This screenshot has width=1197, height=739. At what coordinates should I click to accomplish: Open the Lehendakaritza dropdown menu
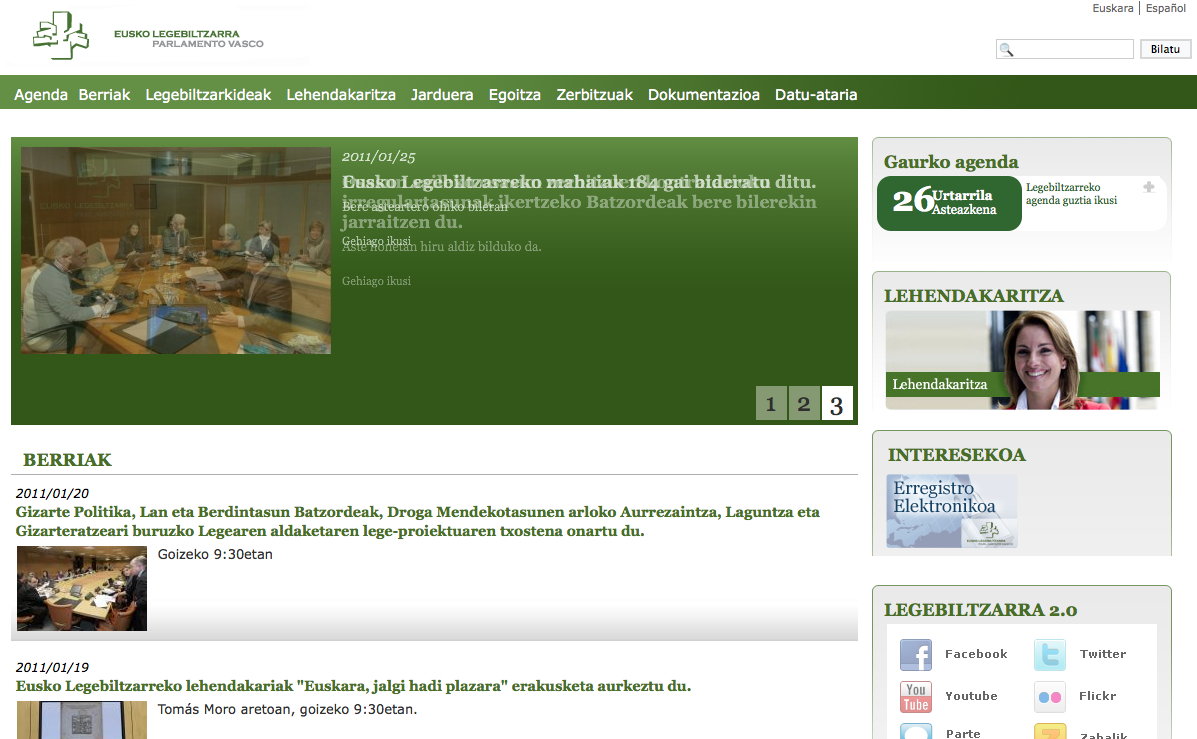point(345,94)
